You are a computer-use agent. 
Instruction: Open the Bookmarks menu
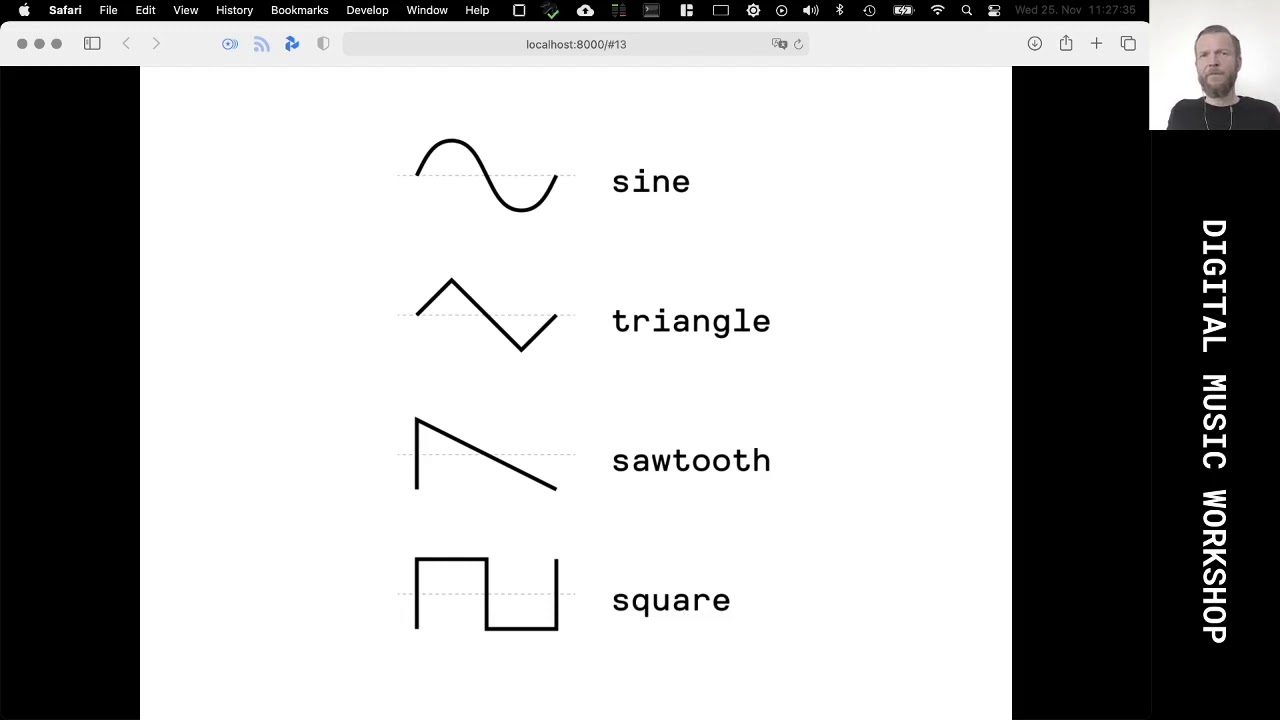pos(299,10)
